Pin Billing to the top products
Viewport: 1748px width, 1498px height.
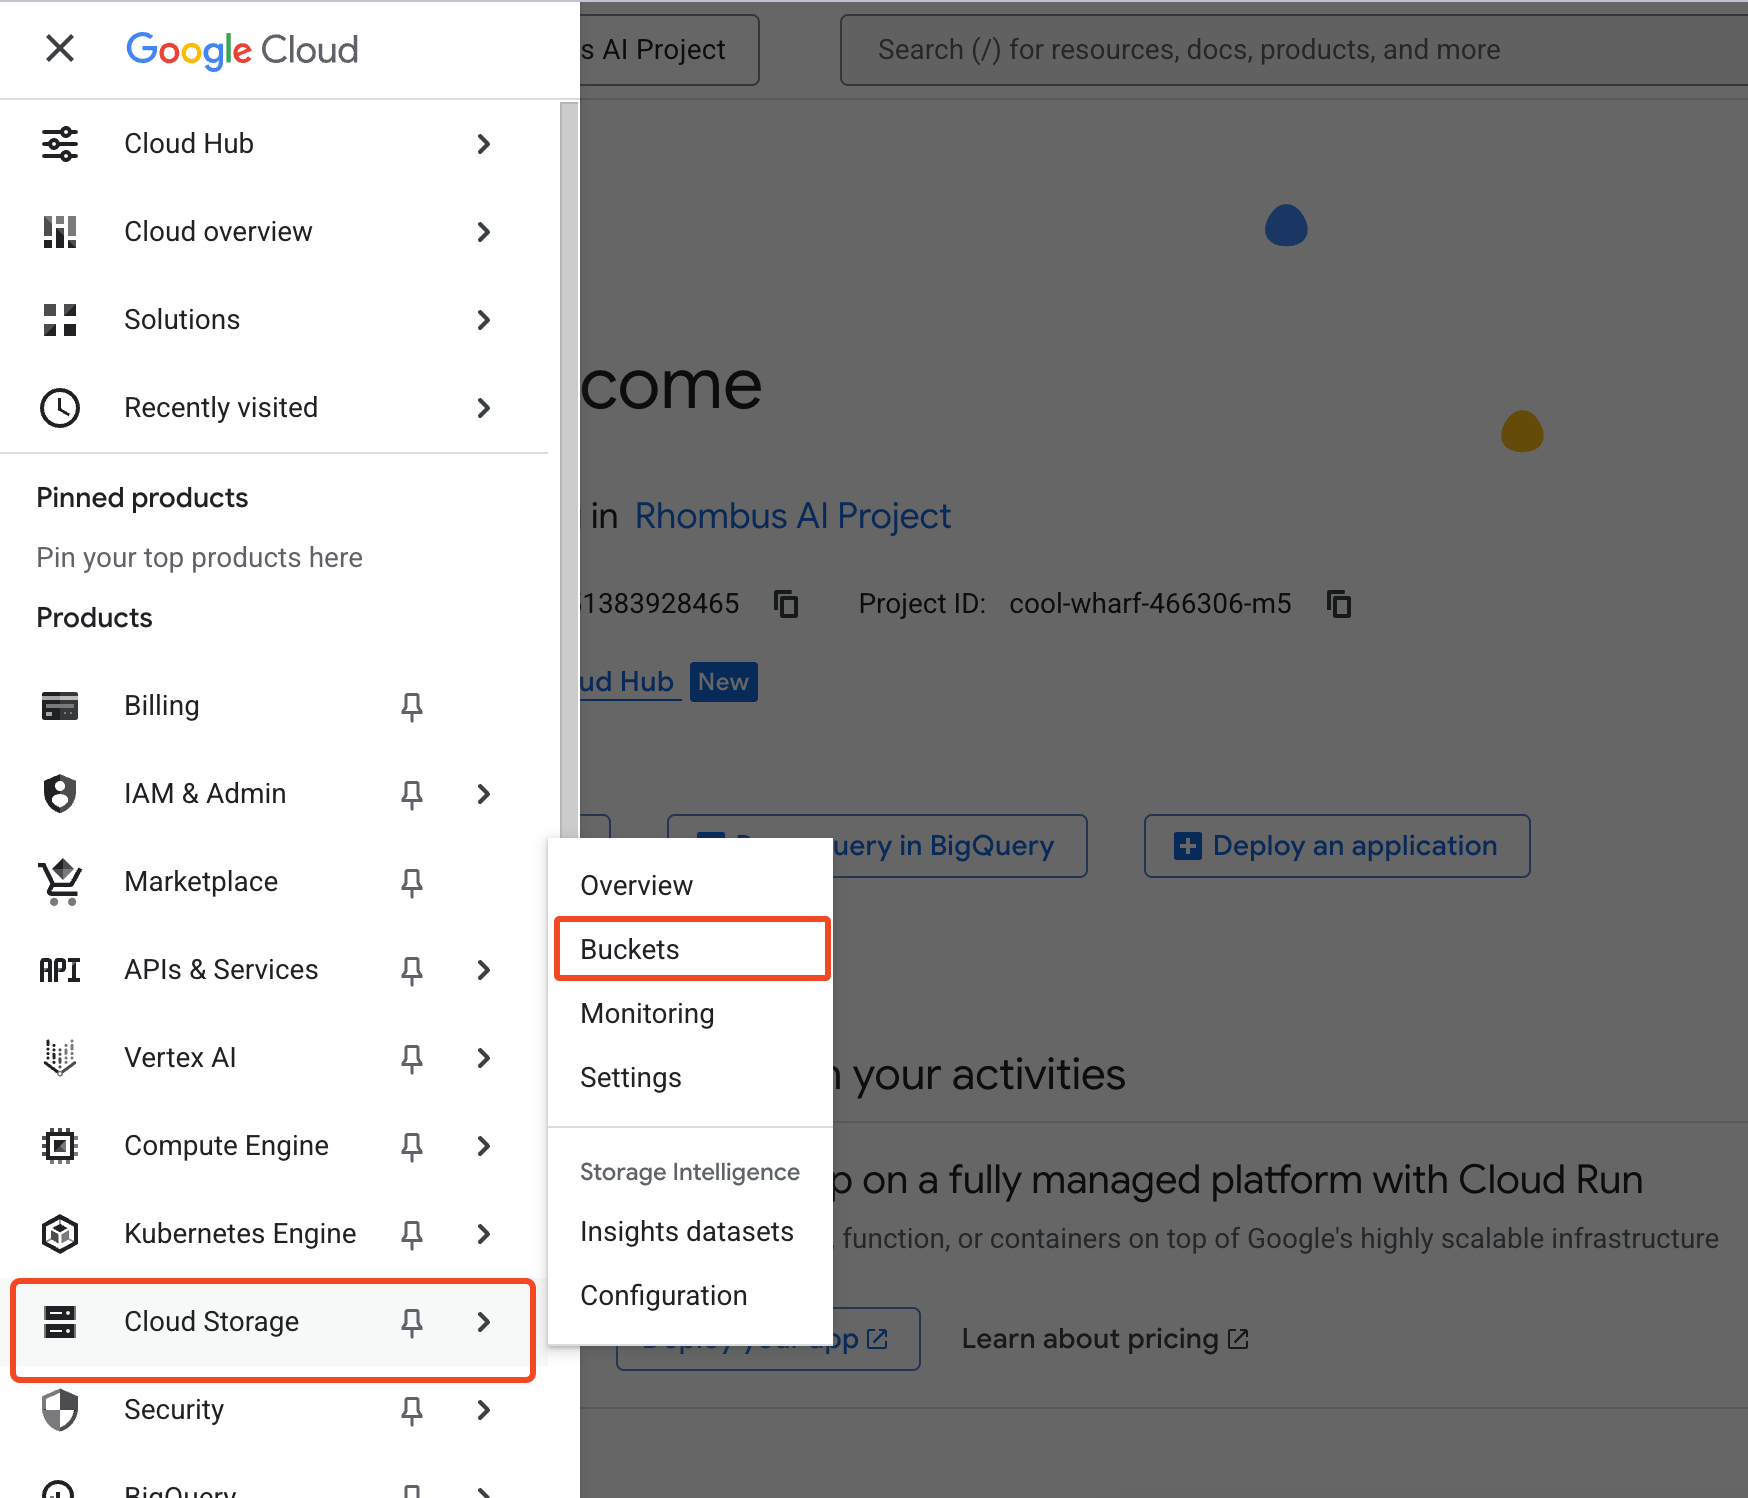[411, 707]
